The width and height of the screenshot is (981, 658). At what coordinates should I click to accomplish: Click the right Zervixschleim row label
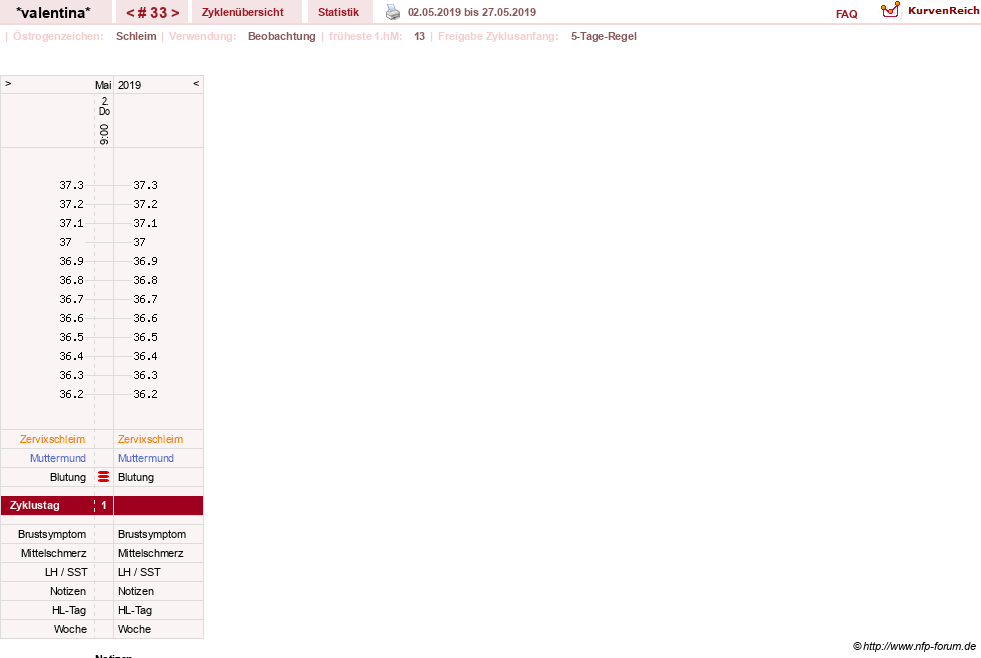click(150, 439)
